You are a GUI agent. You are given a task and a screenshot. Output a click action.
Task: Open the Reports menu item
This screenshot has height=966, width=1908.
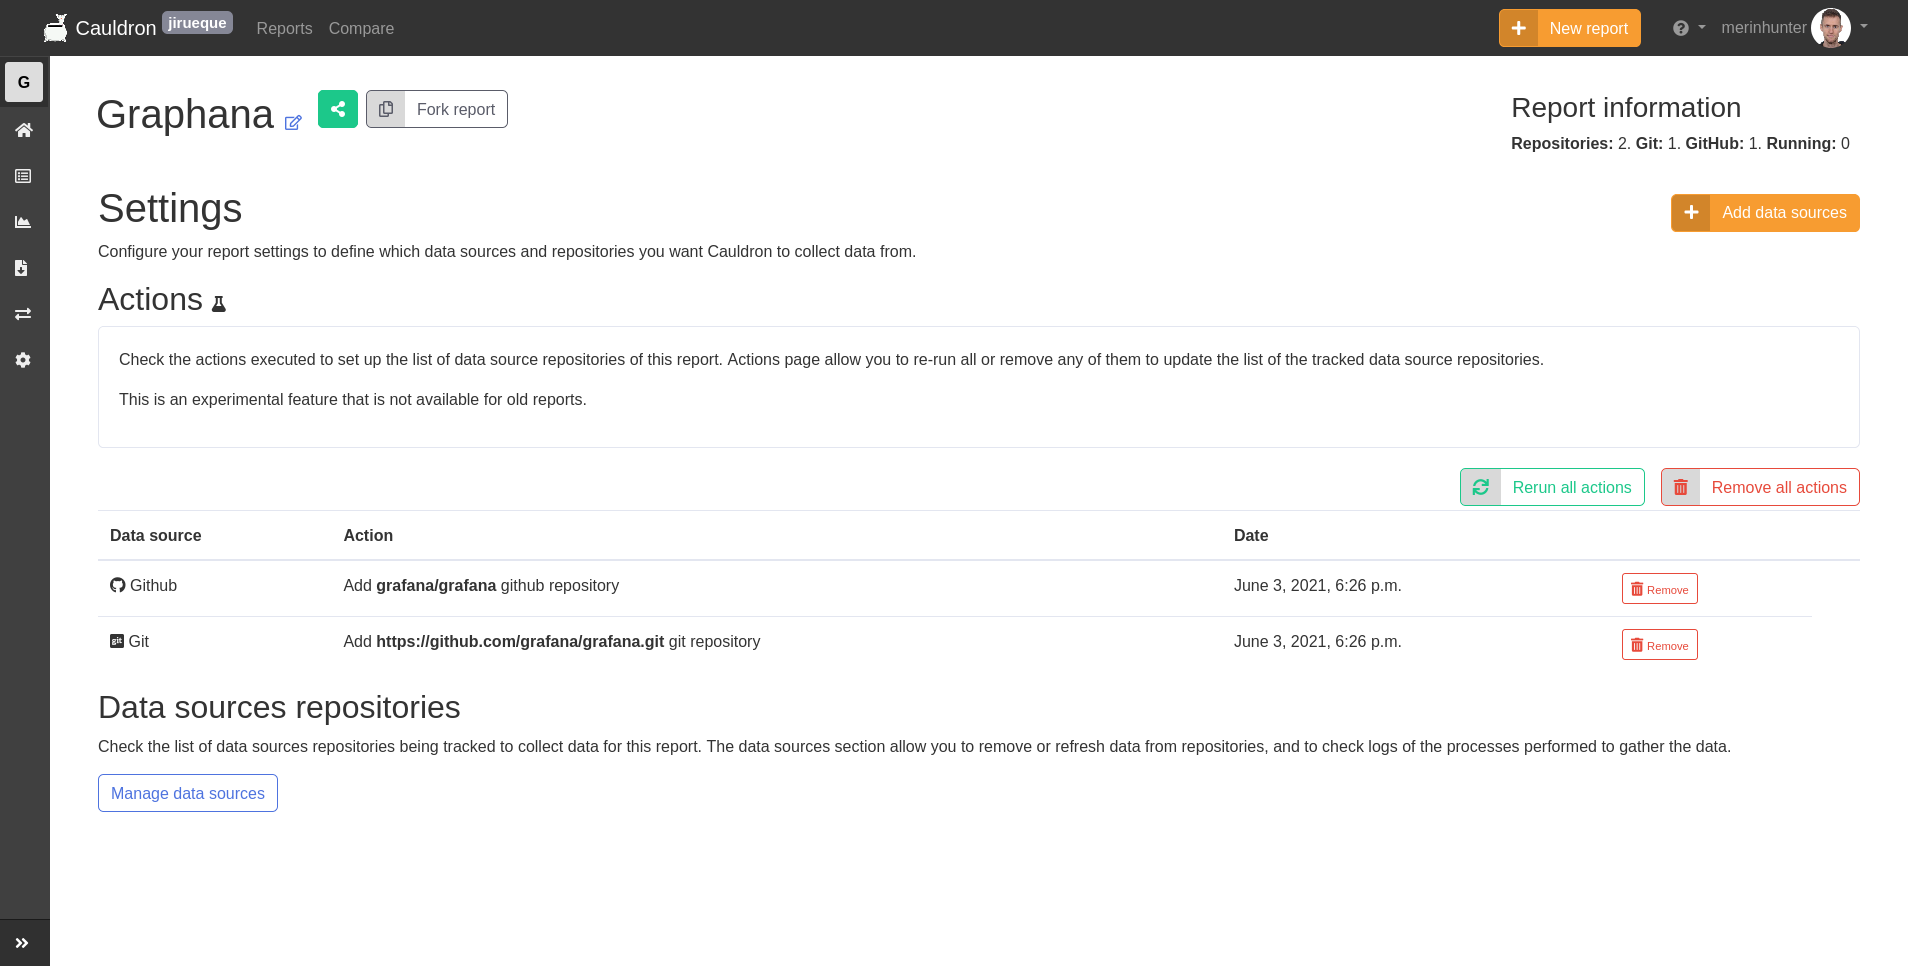284,28
